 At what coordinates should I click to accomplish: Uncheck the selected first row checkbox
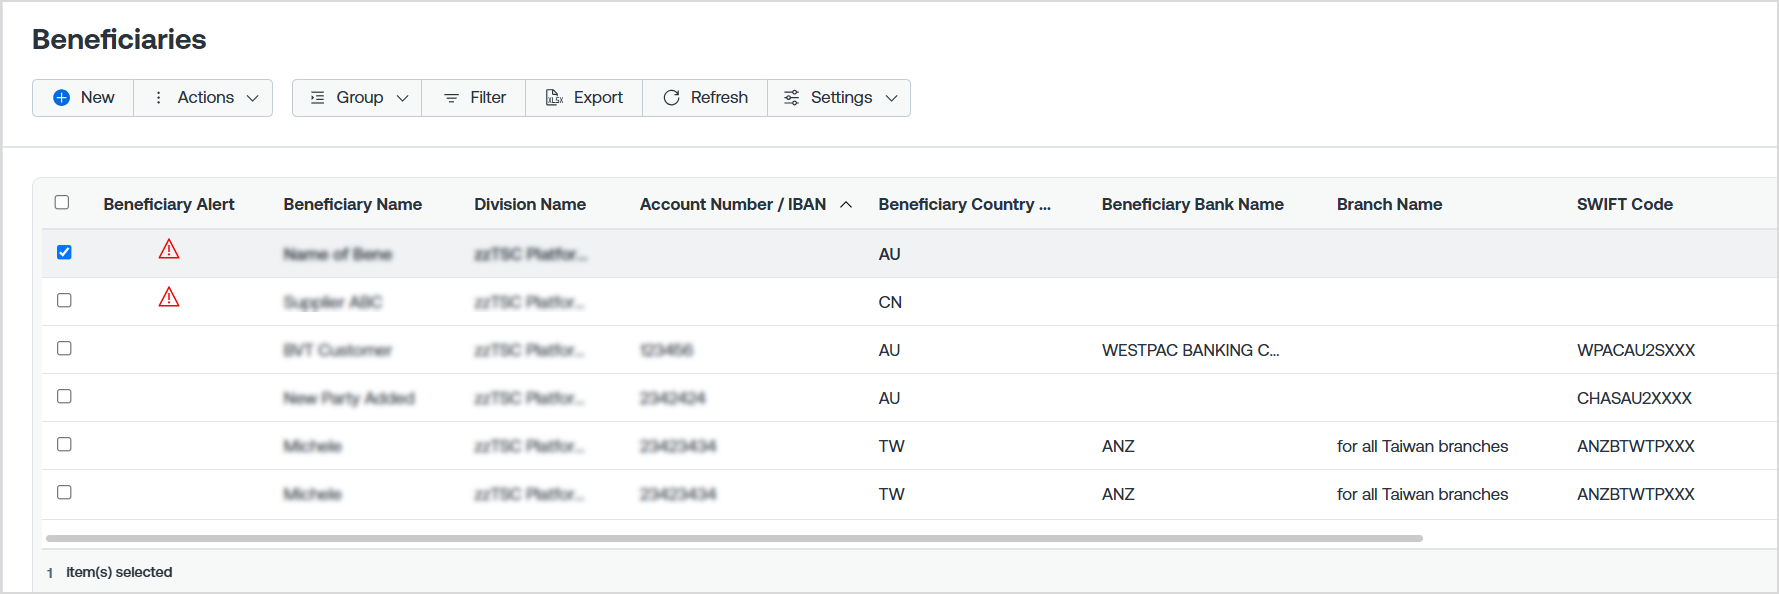(x=64, y=252)
